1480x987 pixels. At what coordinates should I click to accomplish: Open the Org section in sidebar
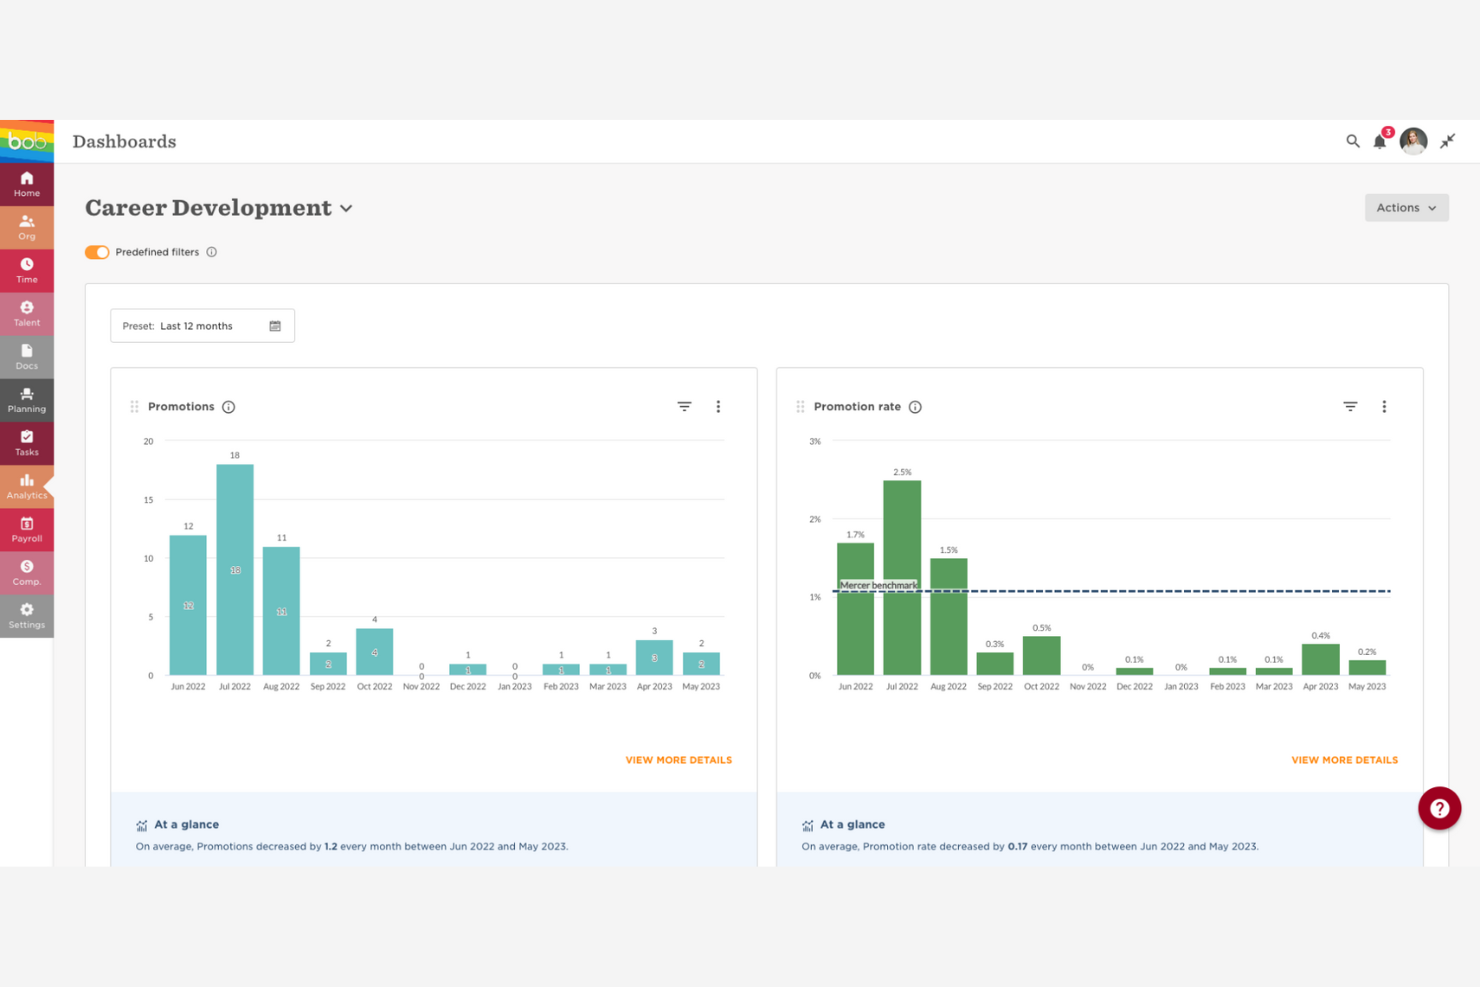click(27, 228)
